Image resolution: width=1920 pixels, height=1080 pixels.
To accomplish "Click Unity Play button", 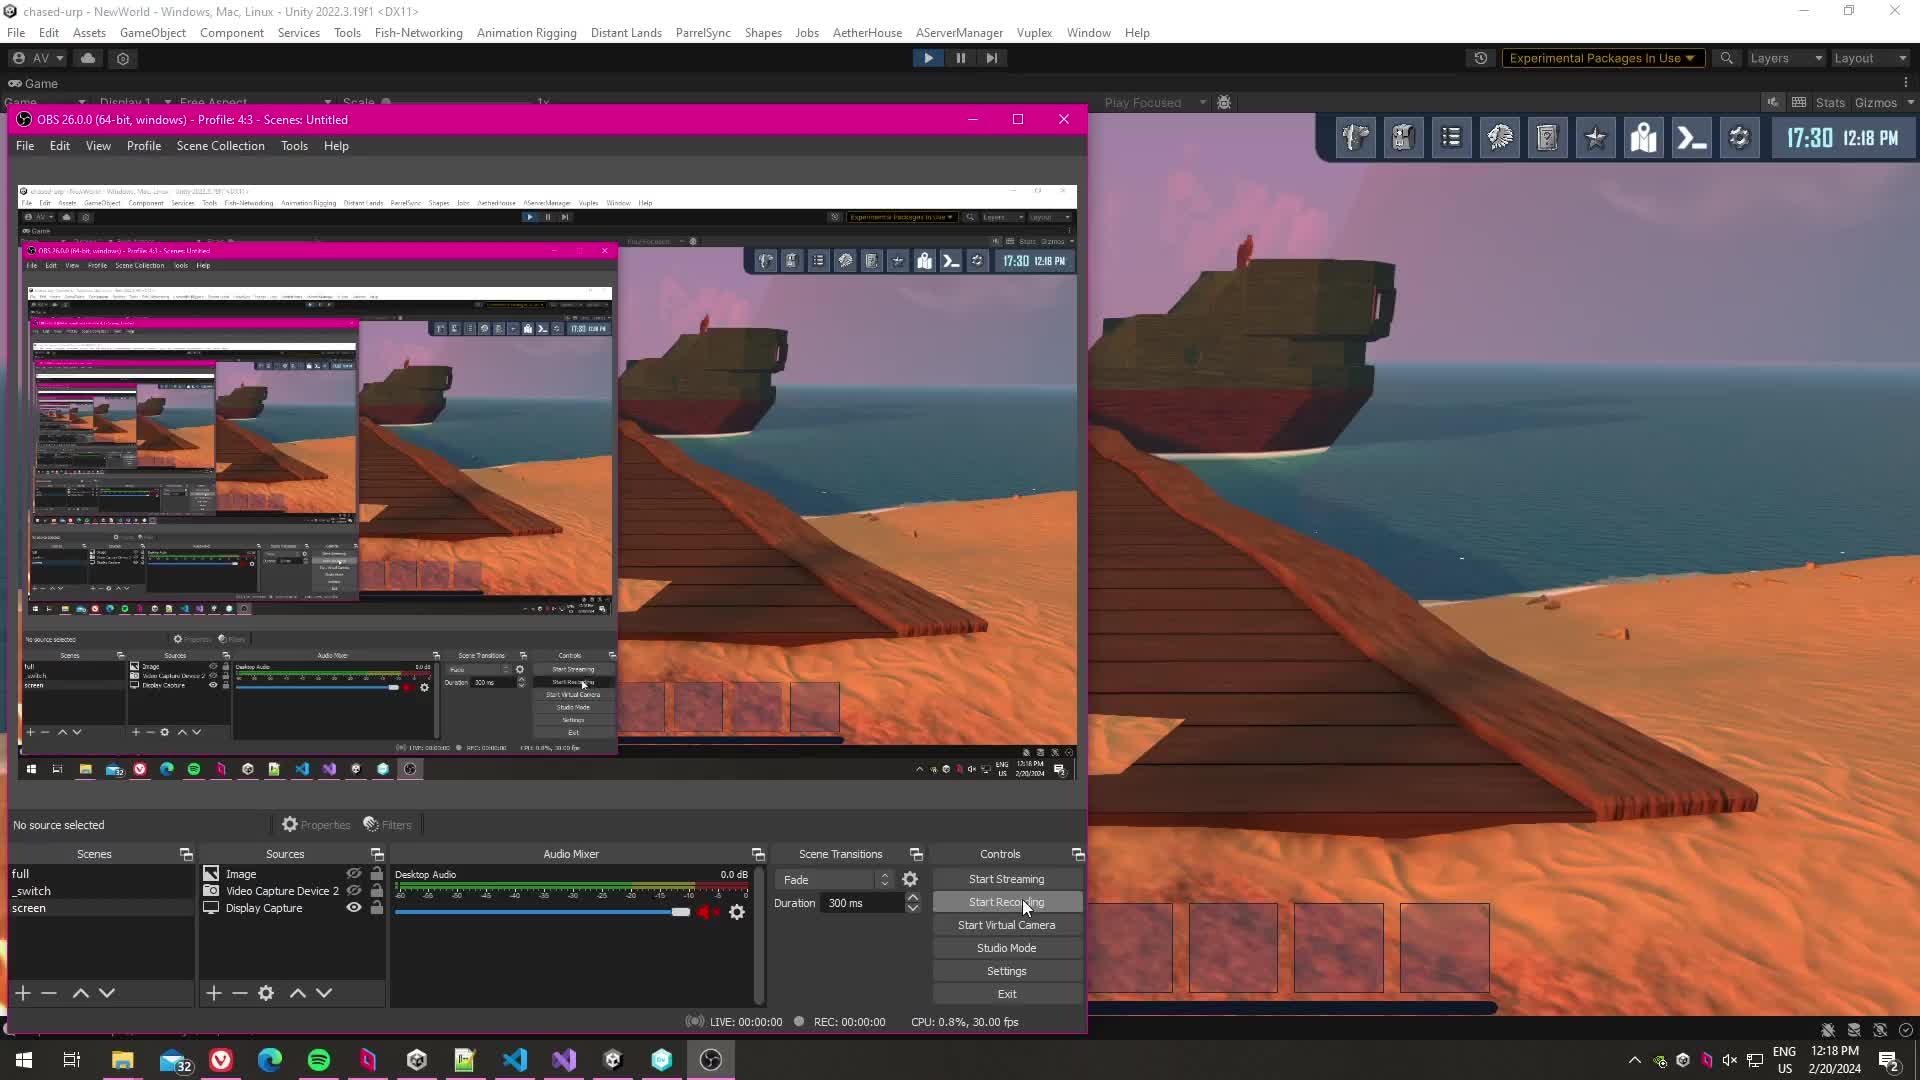I will 928,58.
